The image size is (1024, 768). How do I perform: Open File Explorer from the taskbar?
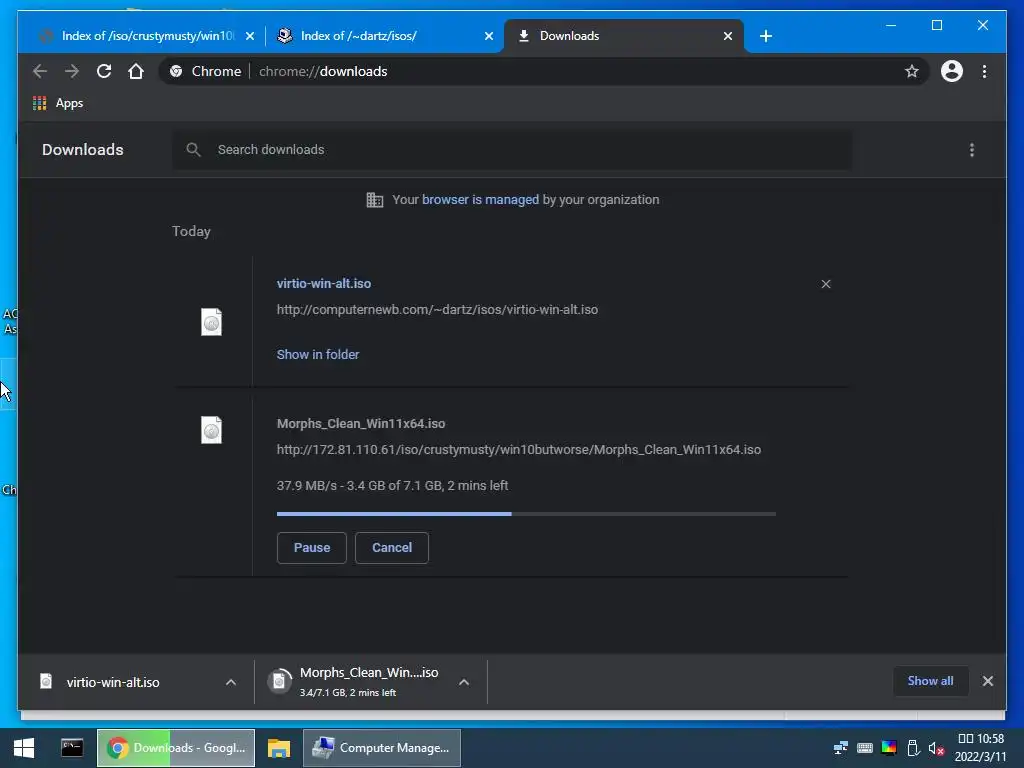coord(278,748)
